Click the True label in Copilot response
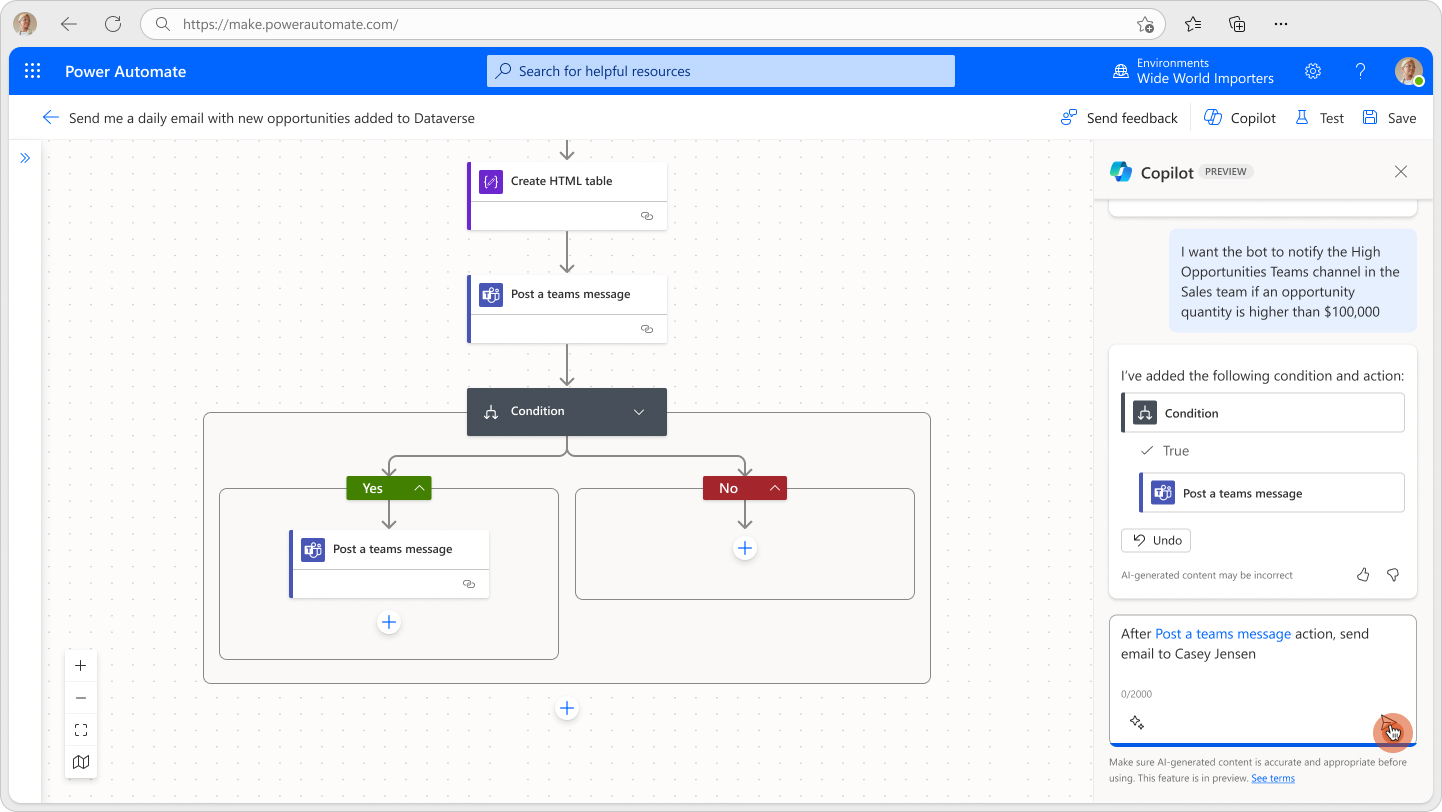The width and height of the screenshot is (1442, 812). [x=1176, y=451]
